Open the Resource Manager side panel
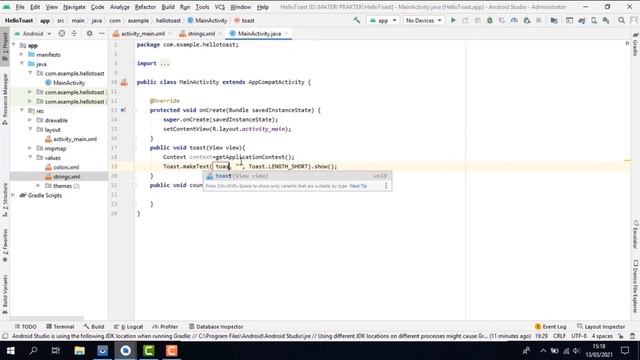This screenshot has width=640, height=360. click(5, 99)
